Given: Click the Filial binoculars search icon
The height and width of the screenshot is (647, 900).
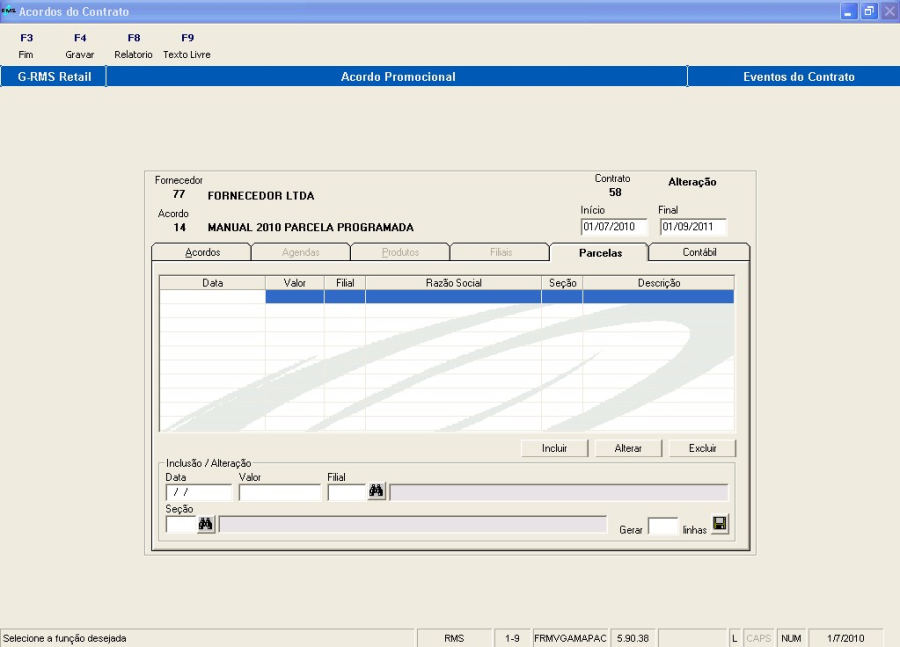Looking at the screenshot, I should coord(376,491).
